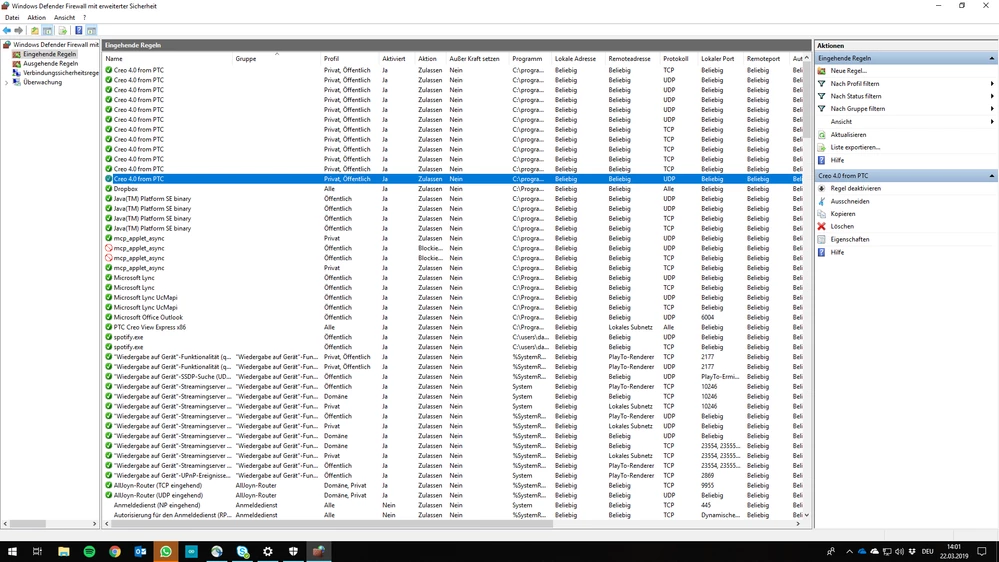Open Nach Gruppe filtern submenu arrow

point(992,109)
